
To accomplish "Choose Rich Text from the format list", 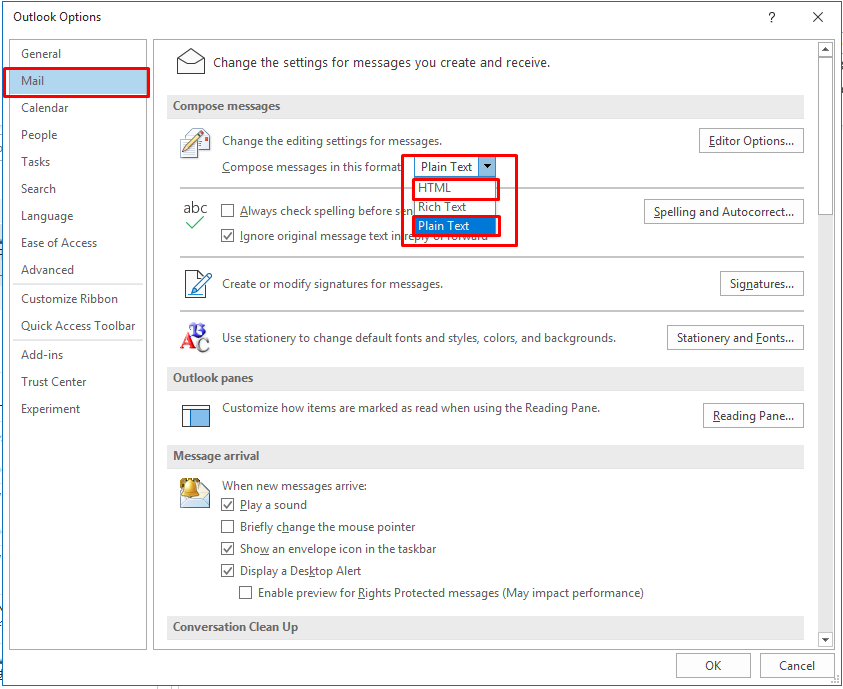I will pyautogui.click(x=455, y=207).
